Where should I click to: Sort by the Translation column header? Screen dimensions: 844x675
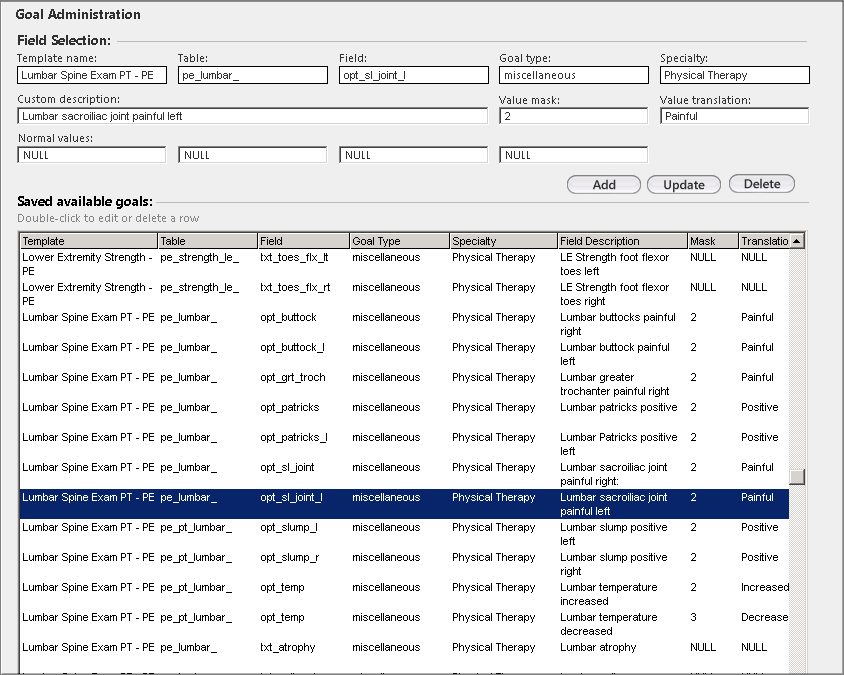tap(764, 241)
